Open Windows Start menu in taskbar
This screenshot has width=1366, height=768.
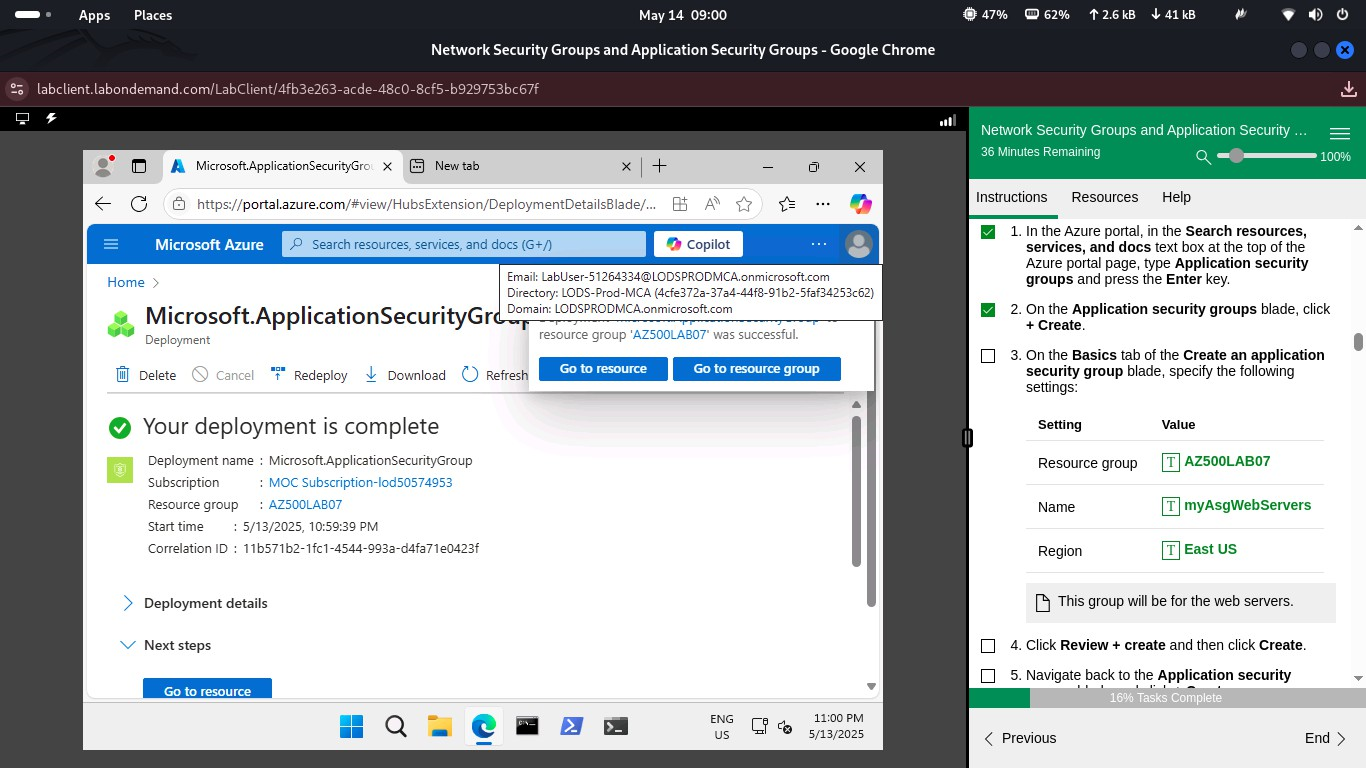tap(352, 726)
